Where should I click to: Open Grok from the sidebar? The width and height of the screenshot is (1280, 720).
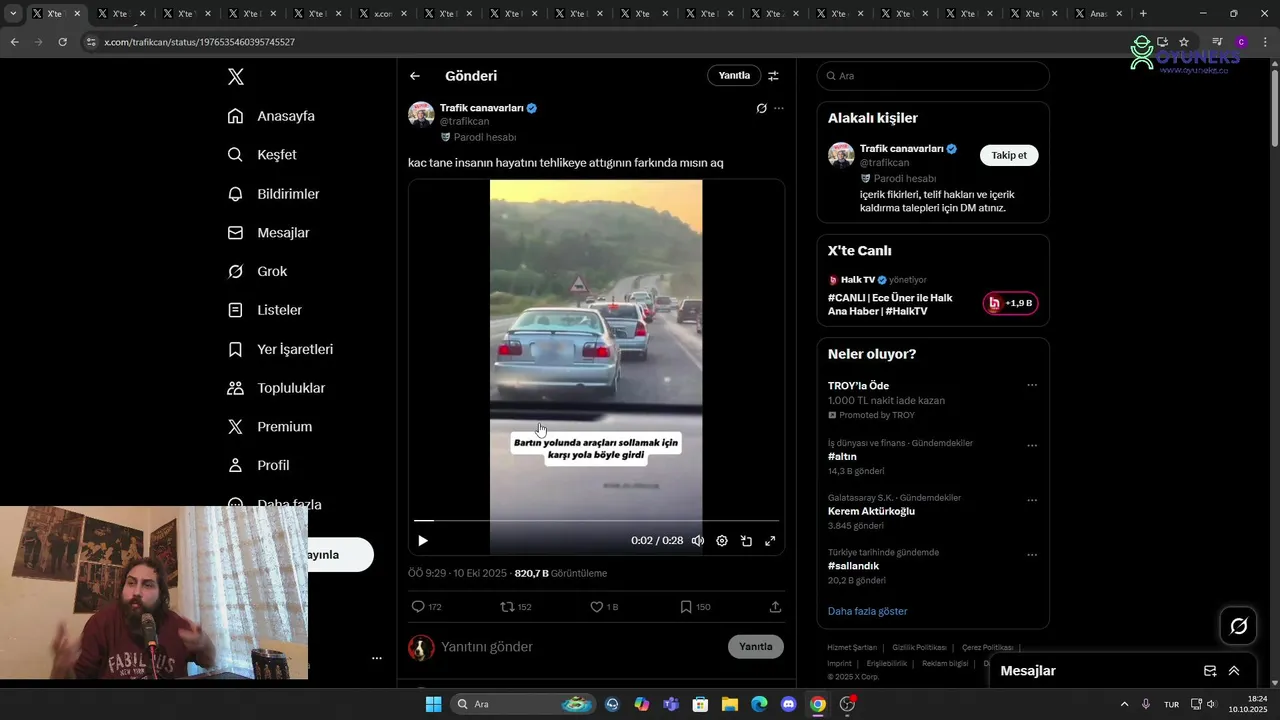(257, 272)
